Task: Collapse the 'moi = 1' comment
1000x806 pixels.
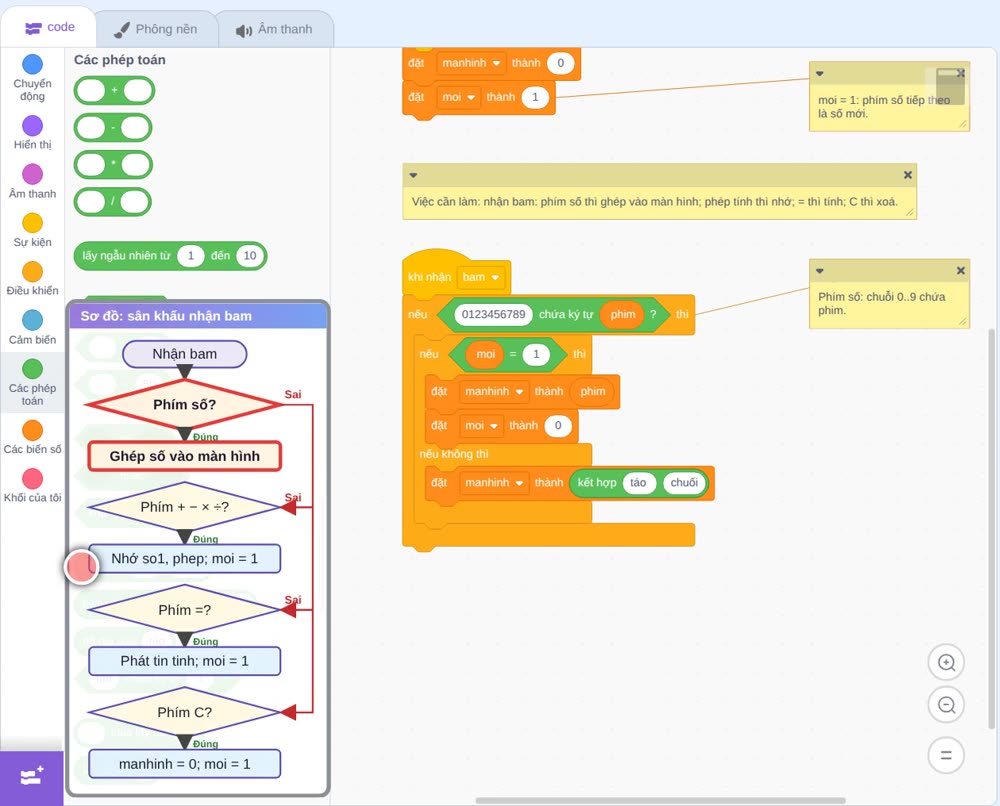Action: (820, 73)
